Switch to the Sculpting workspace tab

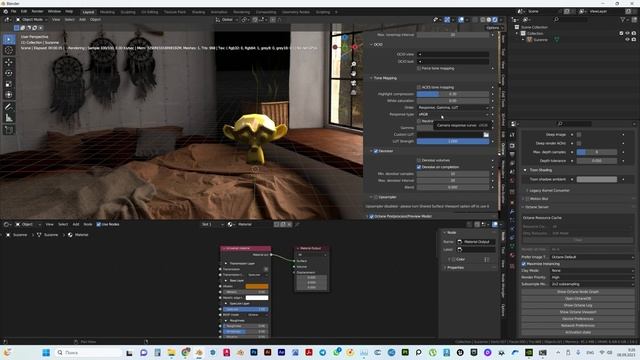[128, 12]
